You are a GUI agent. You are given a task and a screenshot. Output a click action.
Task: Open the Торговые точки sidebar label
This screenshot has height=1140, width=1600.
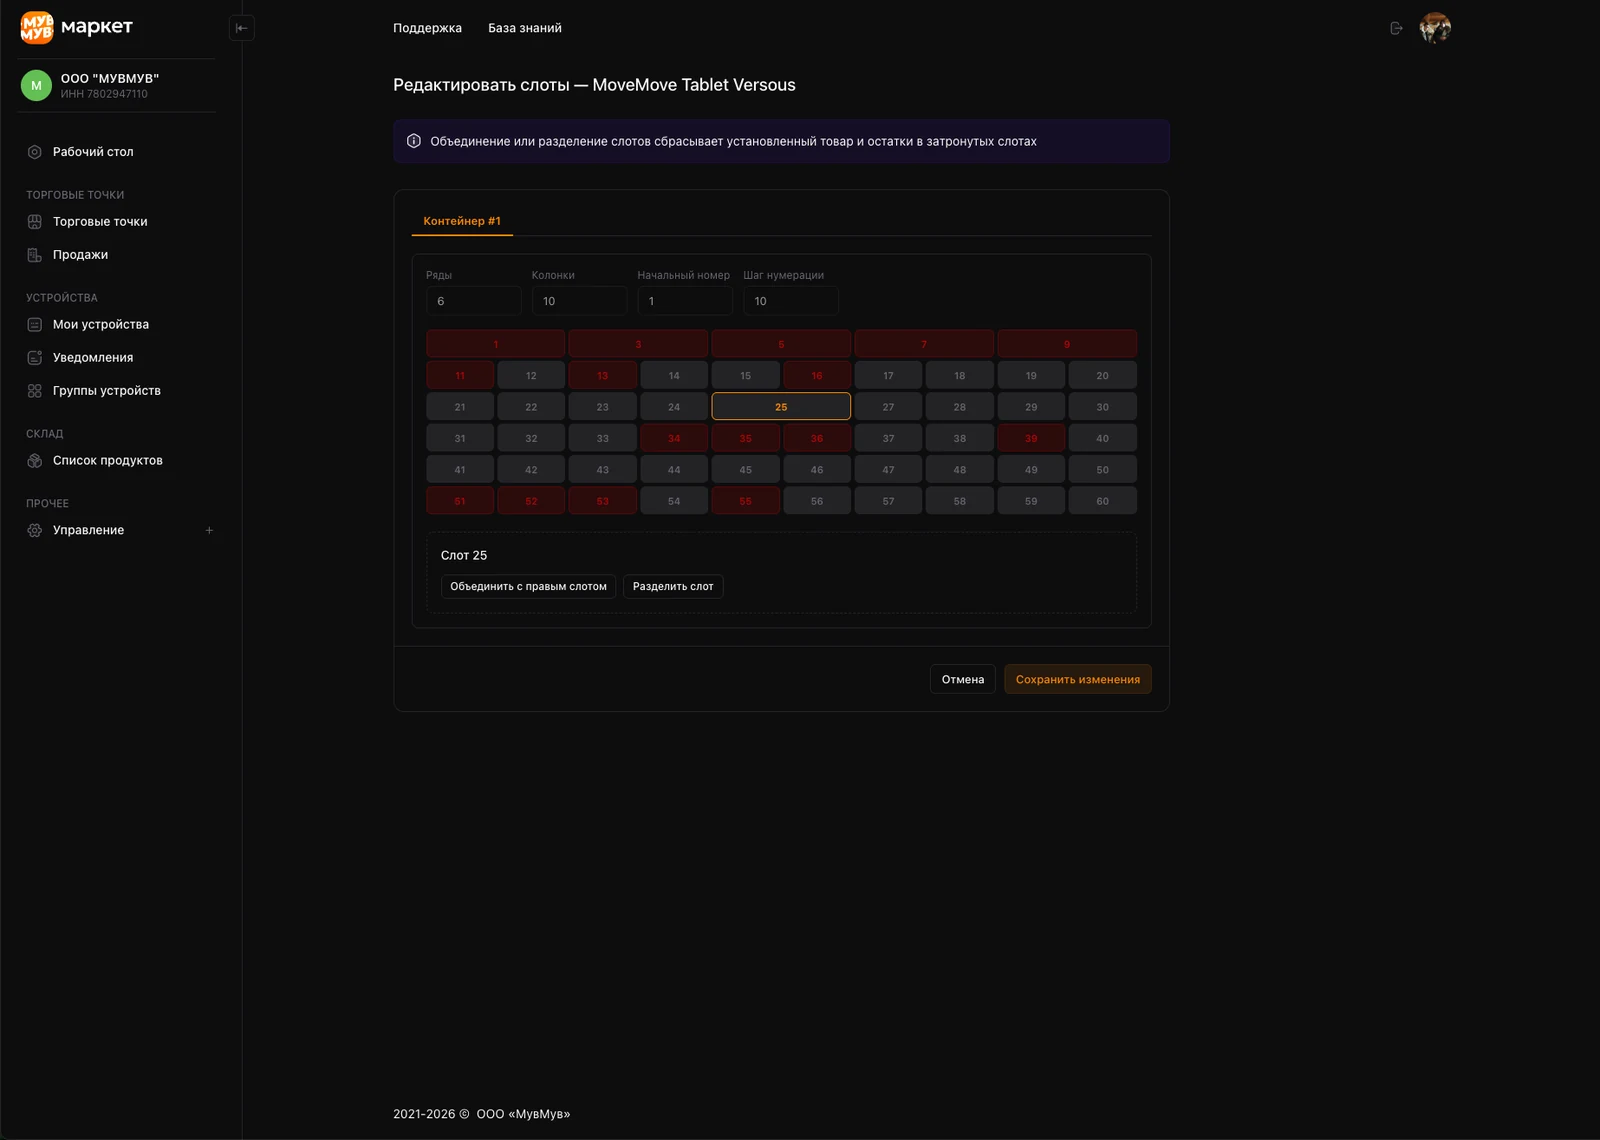(x=100, y=222)
